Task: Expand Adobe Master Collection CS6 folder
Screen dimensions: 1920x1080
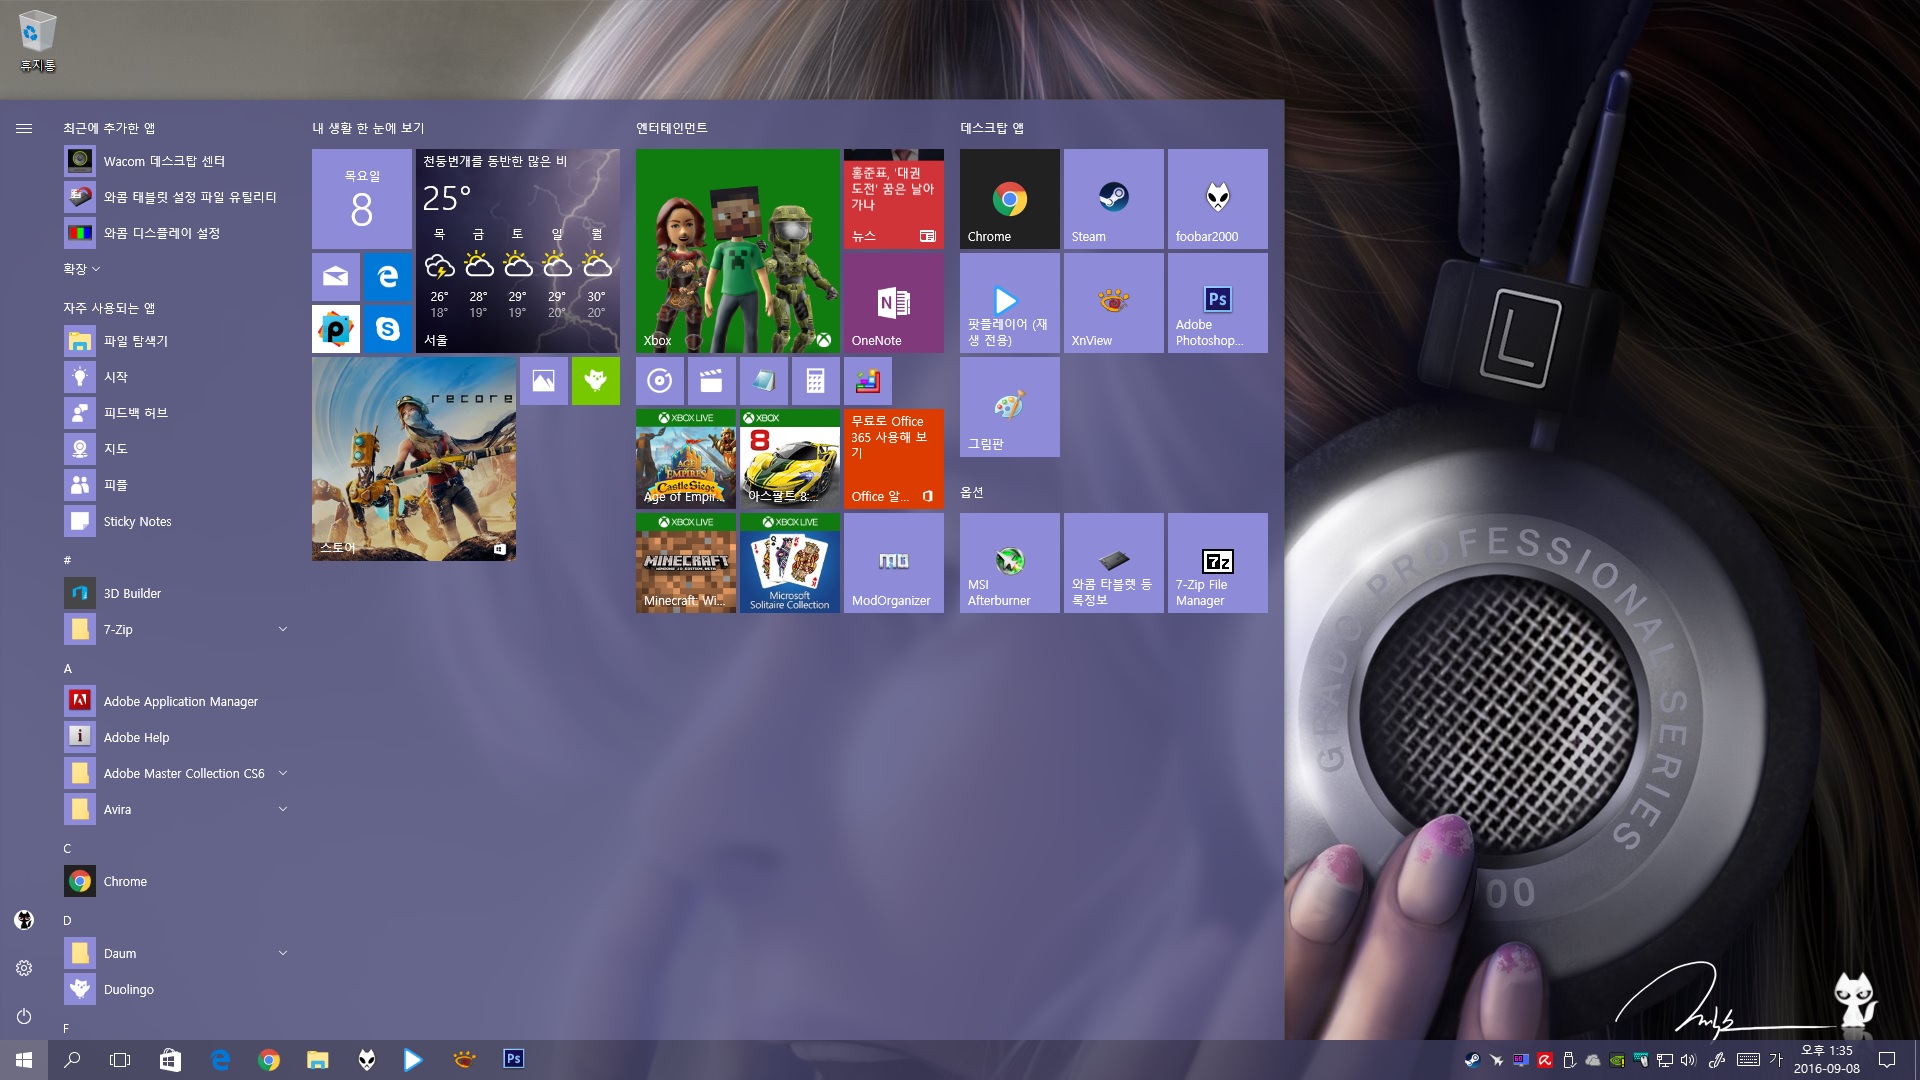Action: point(282,773)
